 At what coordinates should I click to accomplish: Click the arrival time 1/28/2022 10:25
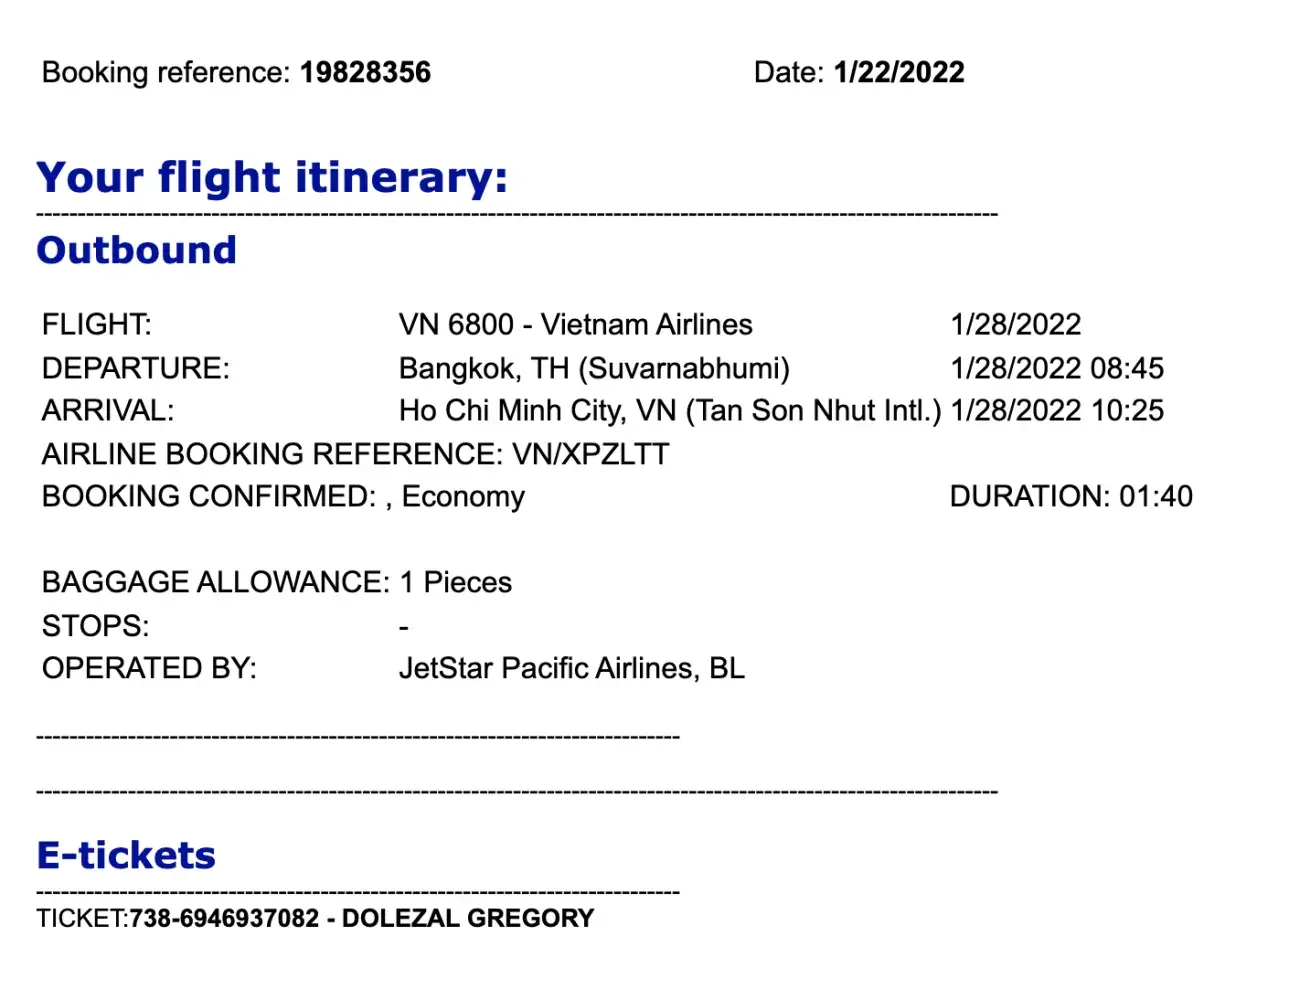pyautogui.click(x=1057, y=411)
